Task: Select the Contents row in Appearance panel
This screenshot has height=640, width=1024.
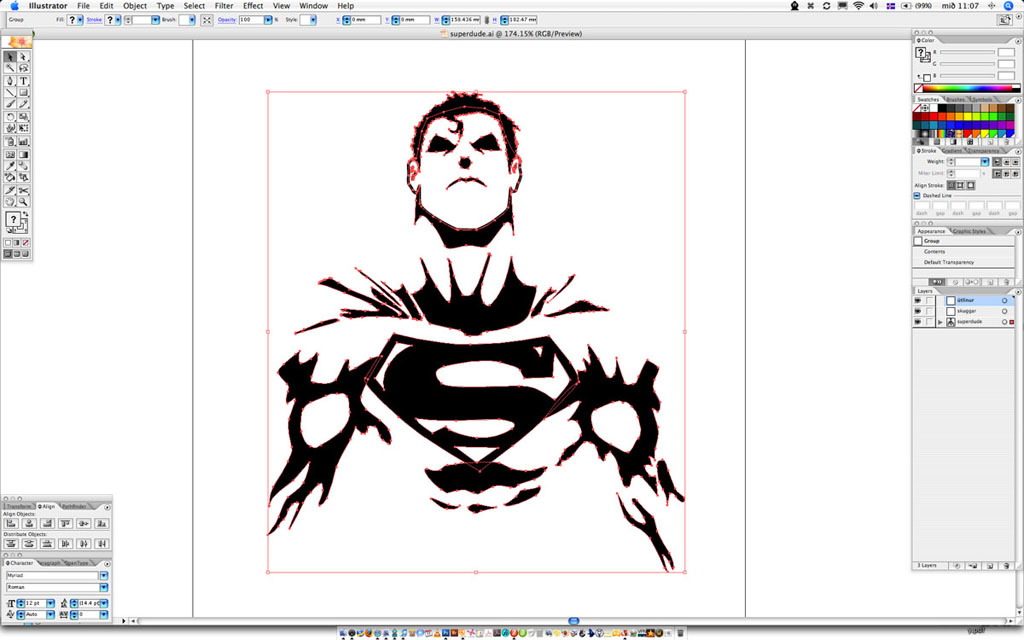Action: tap(963, 251)
